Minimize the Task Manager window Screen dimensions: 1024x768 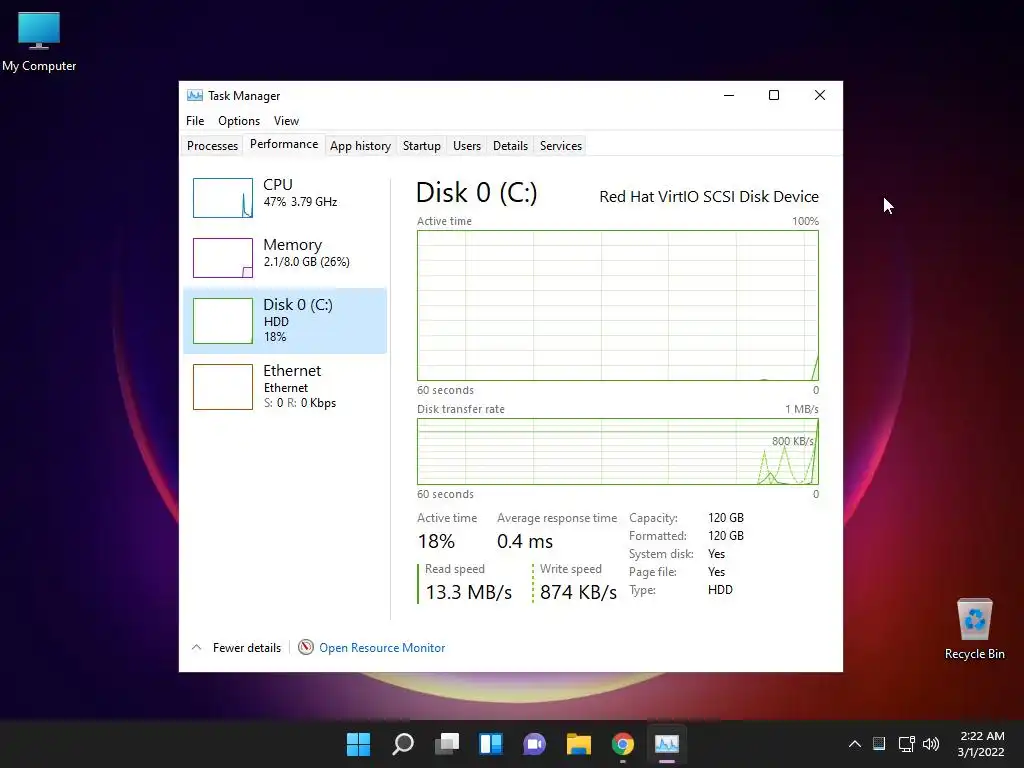[729, 95]
